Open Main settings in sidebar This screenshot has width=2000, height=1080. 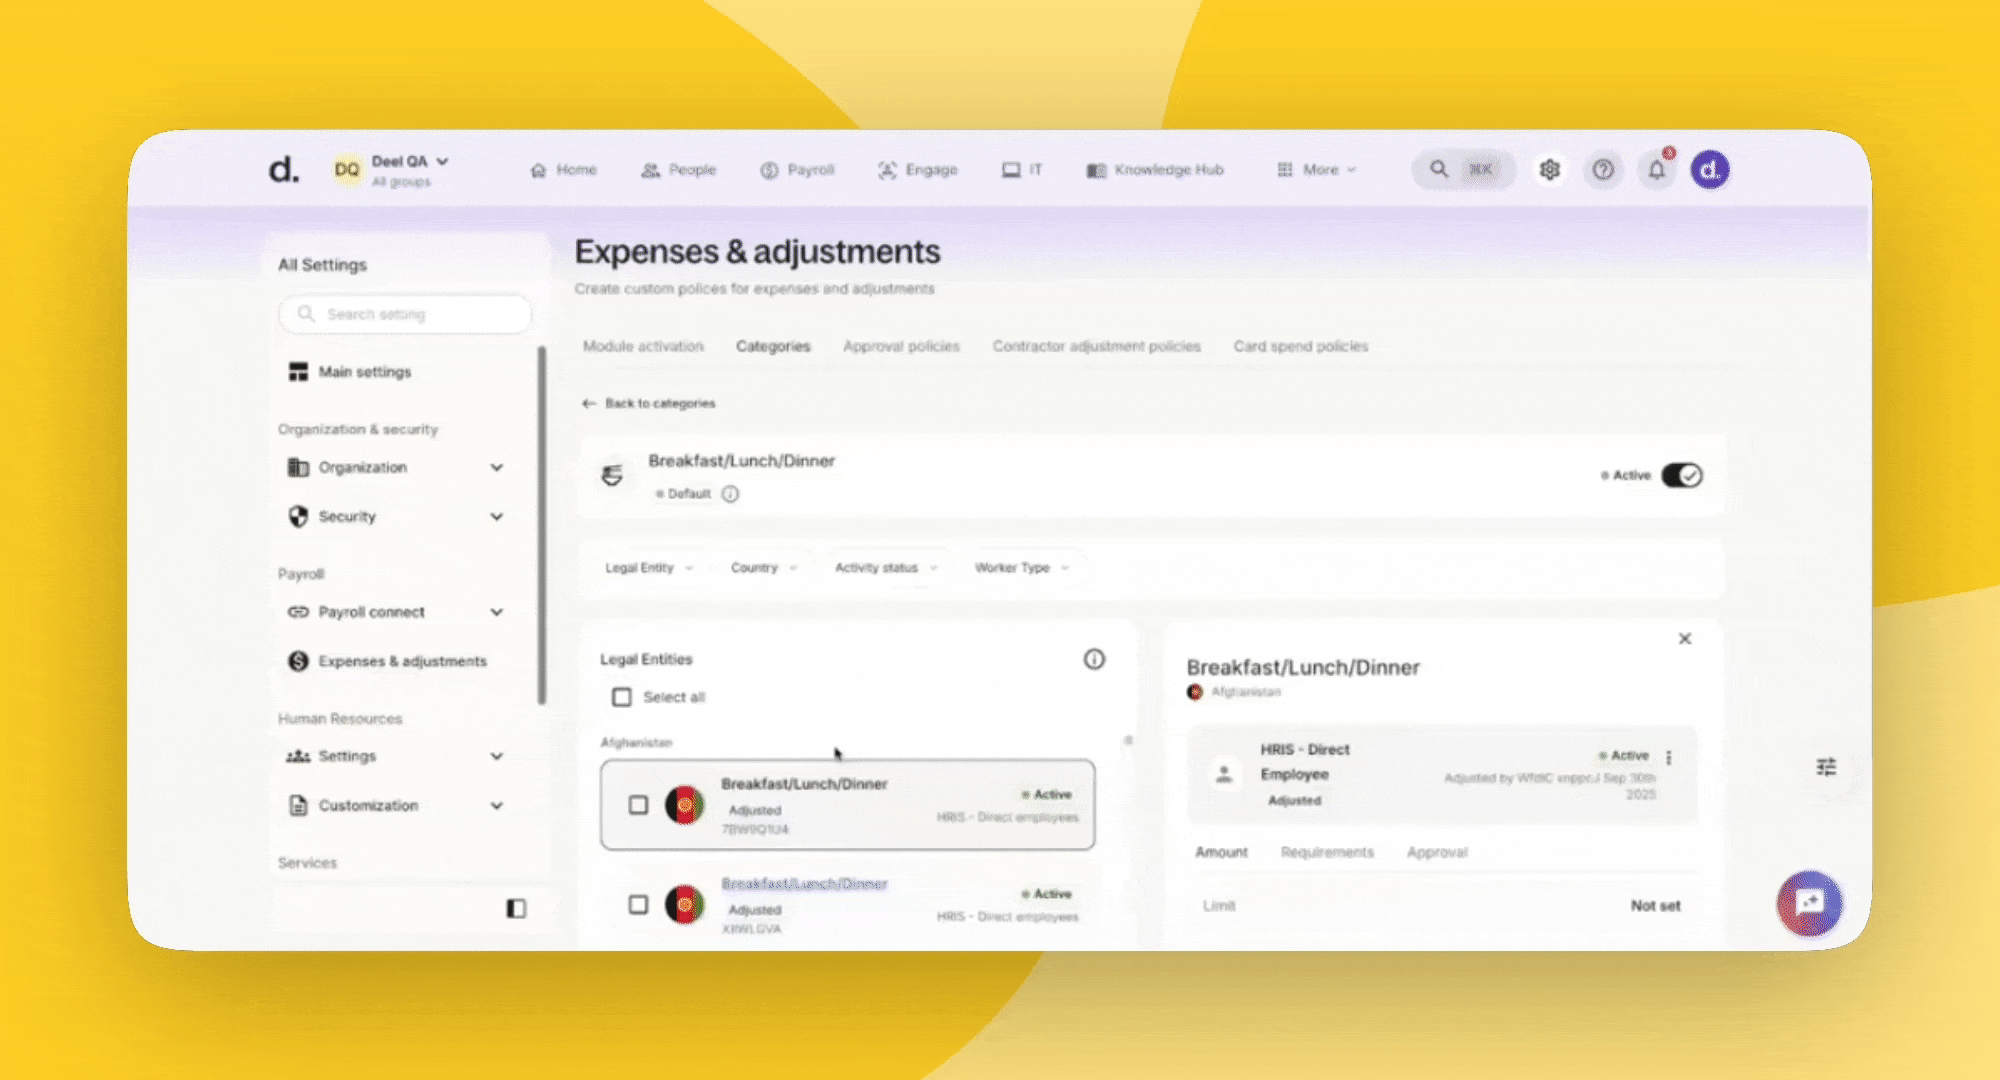[x=364, y=372]
